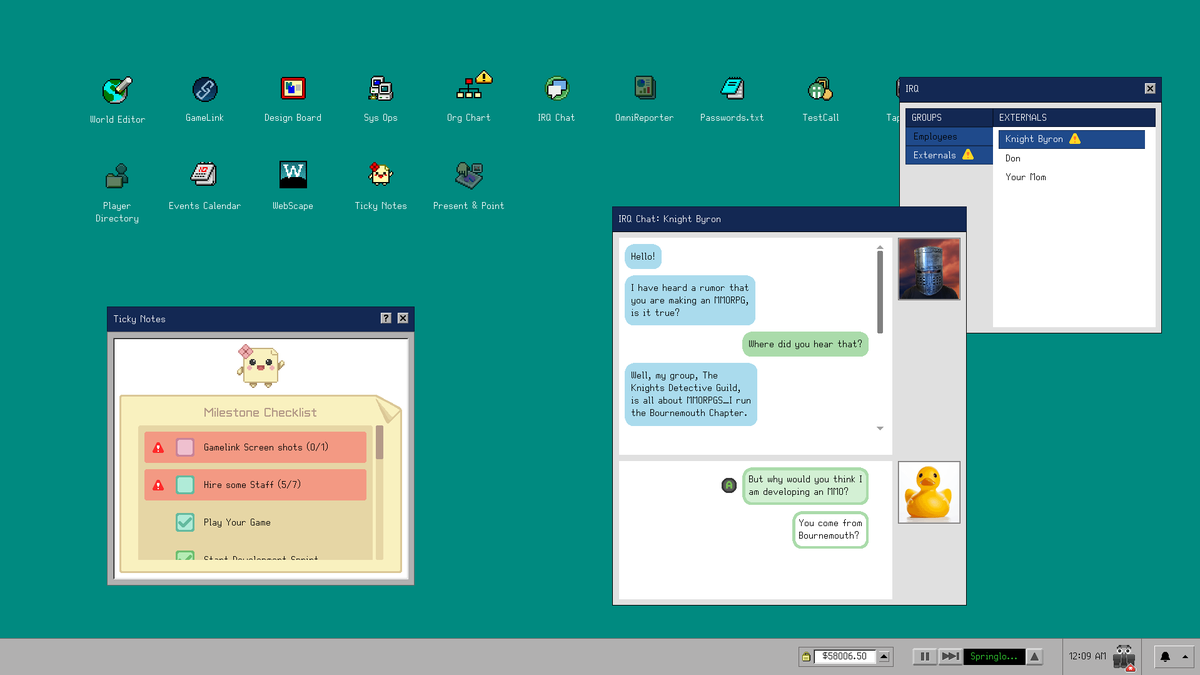This screenshot has width=1200, height=675.
Task: Open the notifications bell dropdown
Action: coord(1176,656)
